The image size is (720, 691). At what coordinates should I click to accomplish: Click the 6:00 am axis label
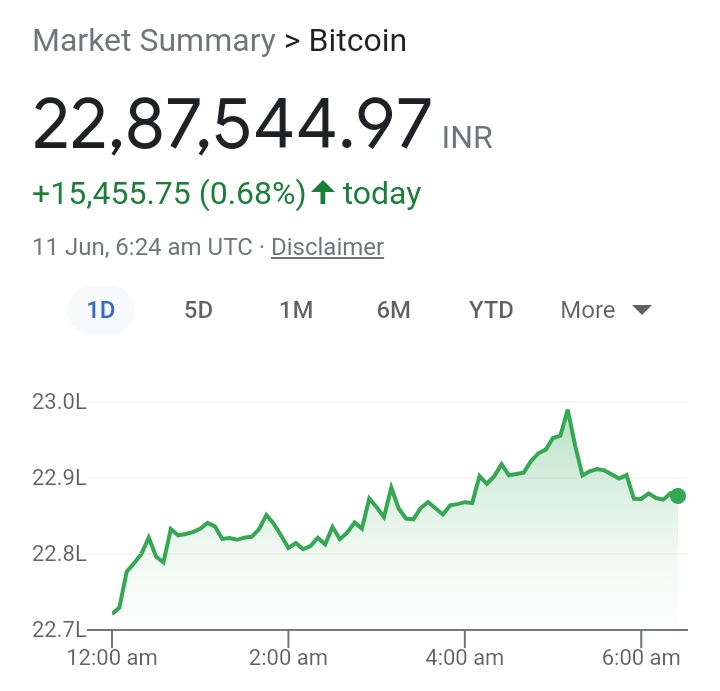click(640, 658)
